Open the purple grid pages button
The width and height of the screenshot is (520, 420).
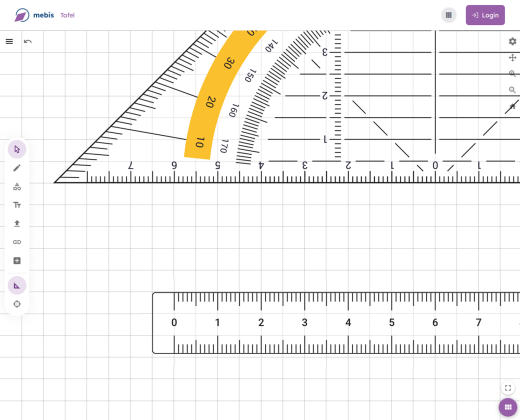tap(508, 407)
